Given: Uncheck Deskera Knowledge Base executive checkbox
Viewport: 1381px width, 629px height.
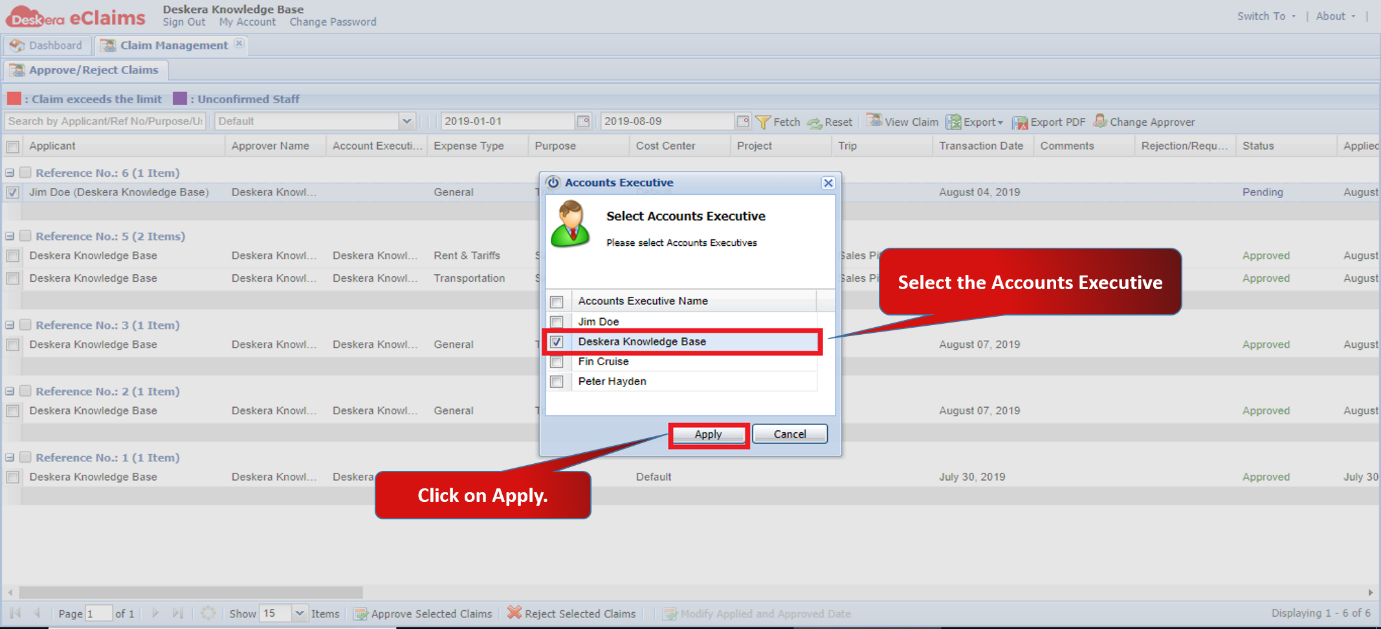Looking at the screenshot, I should coord(556,342).
